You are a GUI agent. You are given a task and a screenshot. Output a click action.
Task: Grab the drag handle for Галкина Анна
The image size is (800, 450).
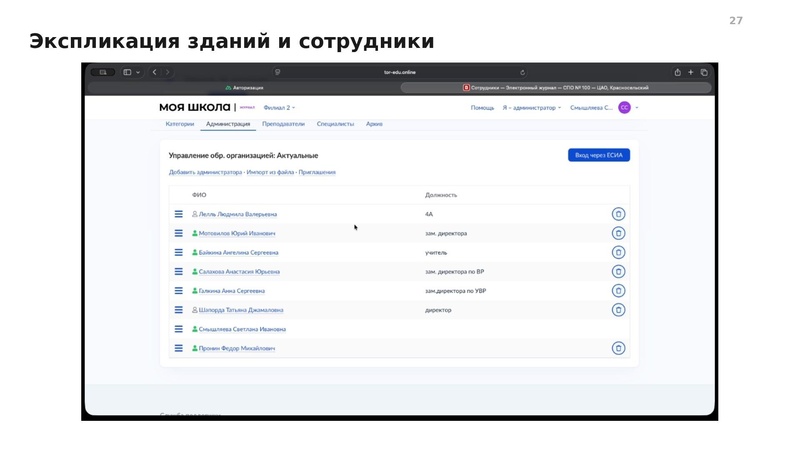pyautogui.click(x=179, y=291)
